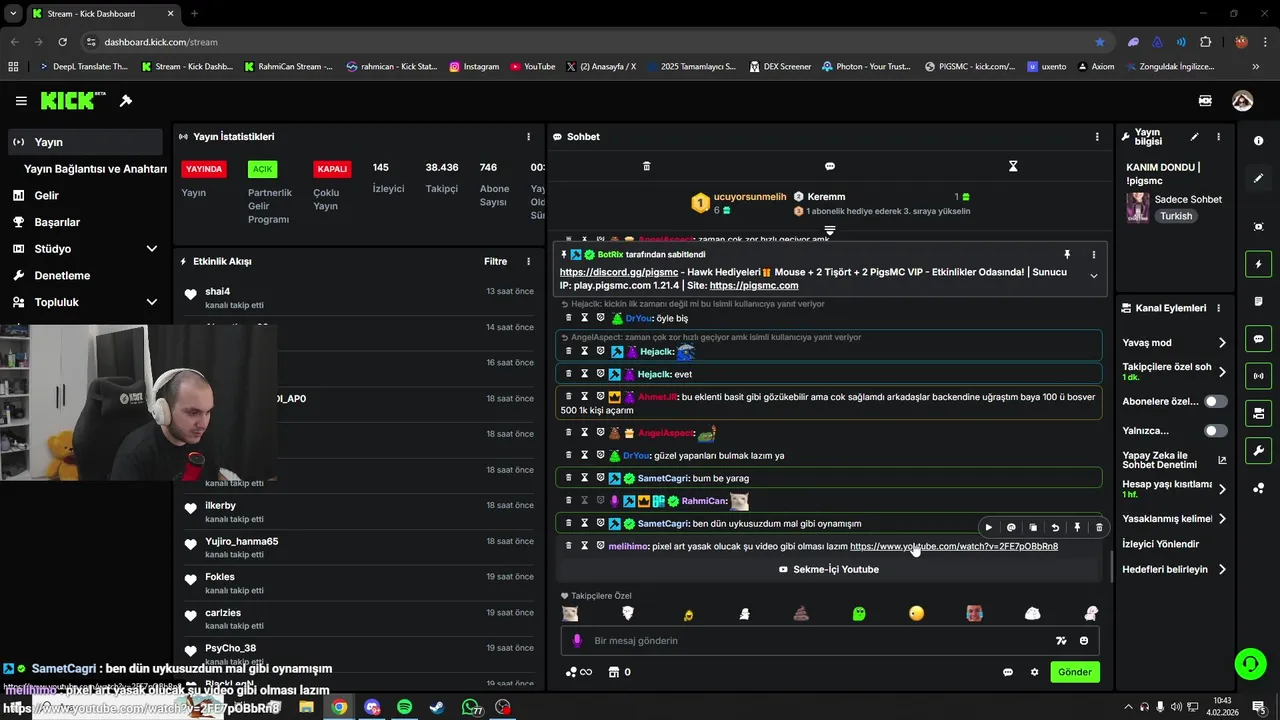
Task: Open the green headset support button
Action: pyautogui.click(x=1248, y=664)
